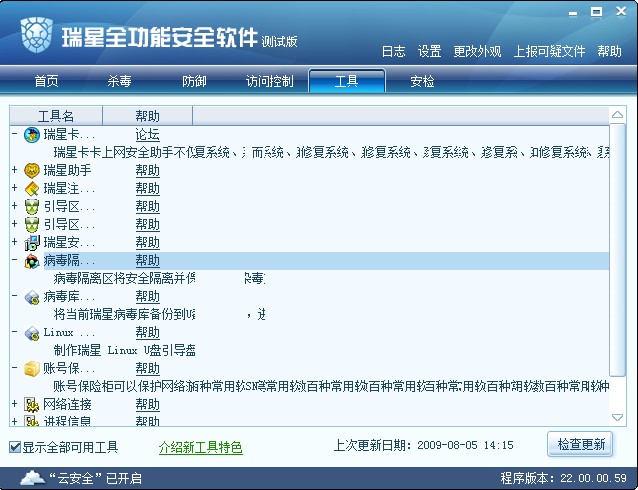Open the 日志 menu
Image resolution: width=638 pixels, height=490 pixels.
[x=393, y=51]
